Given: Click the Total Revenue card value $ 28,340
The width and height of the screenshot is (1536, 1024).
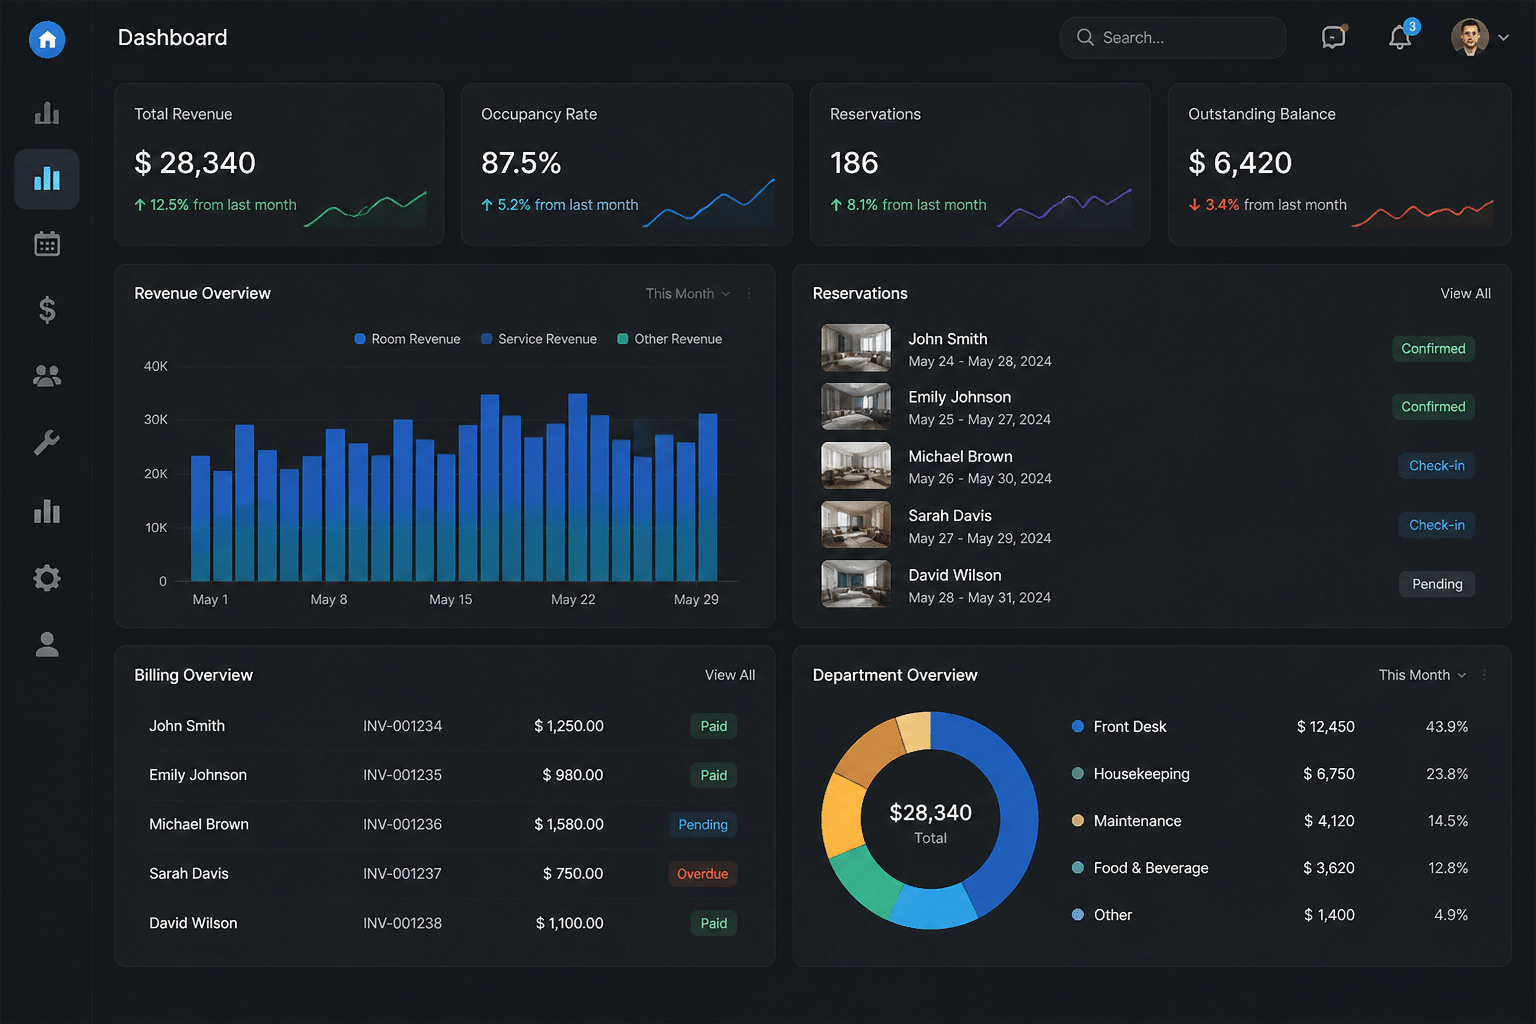Looking at the screenshot, I should (x=195, y=163).
